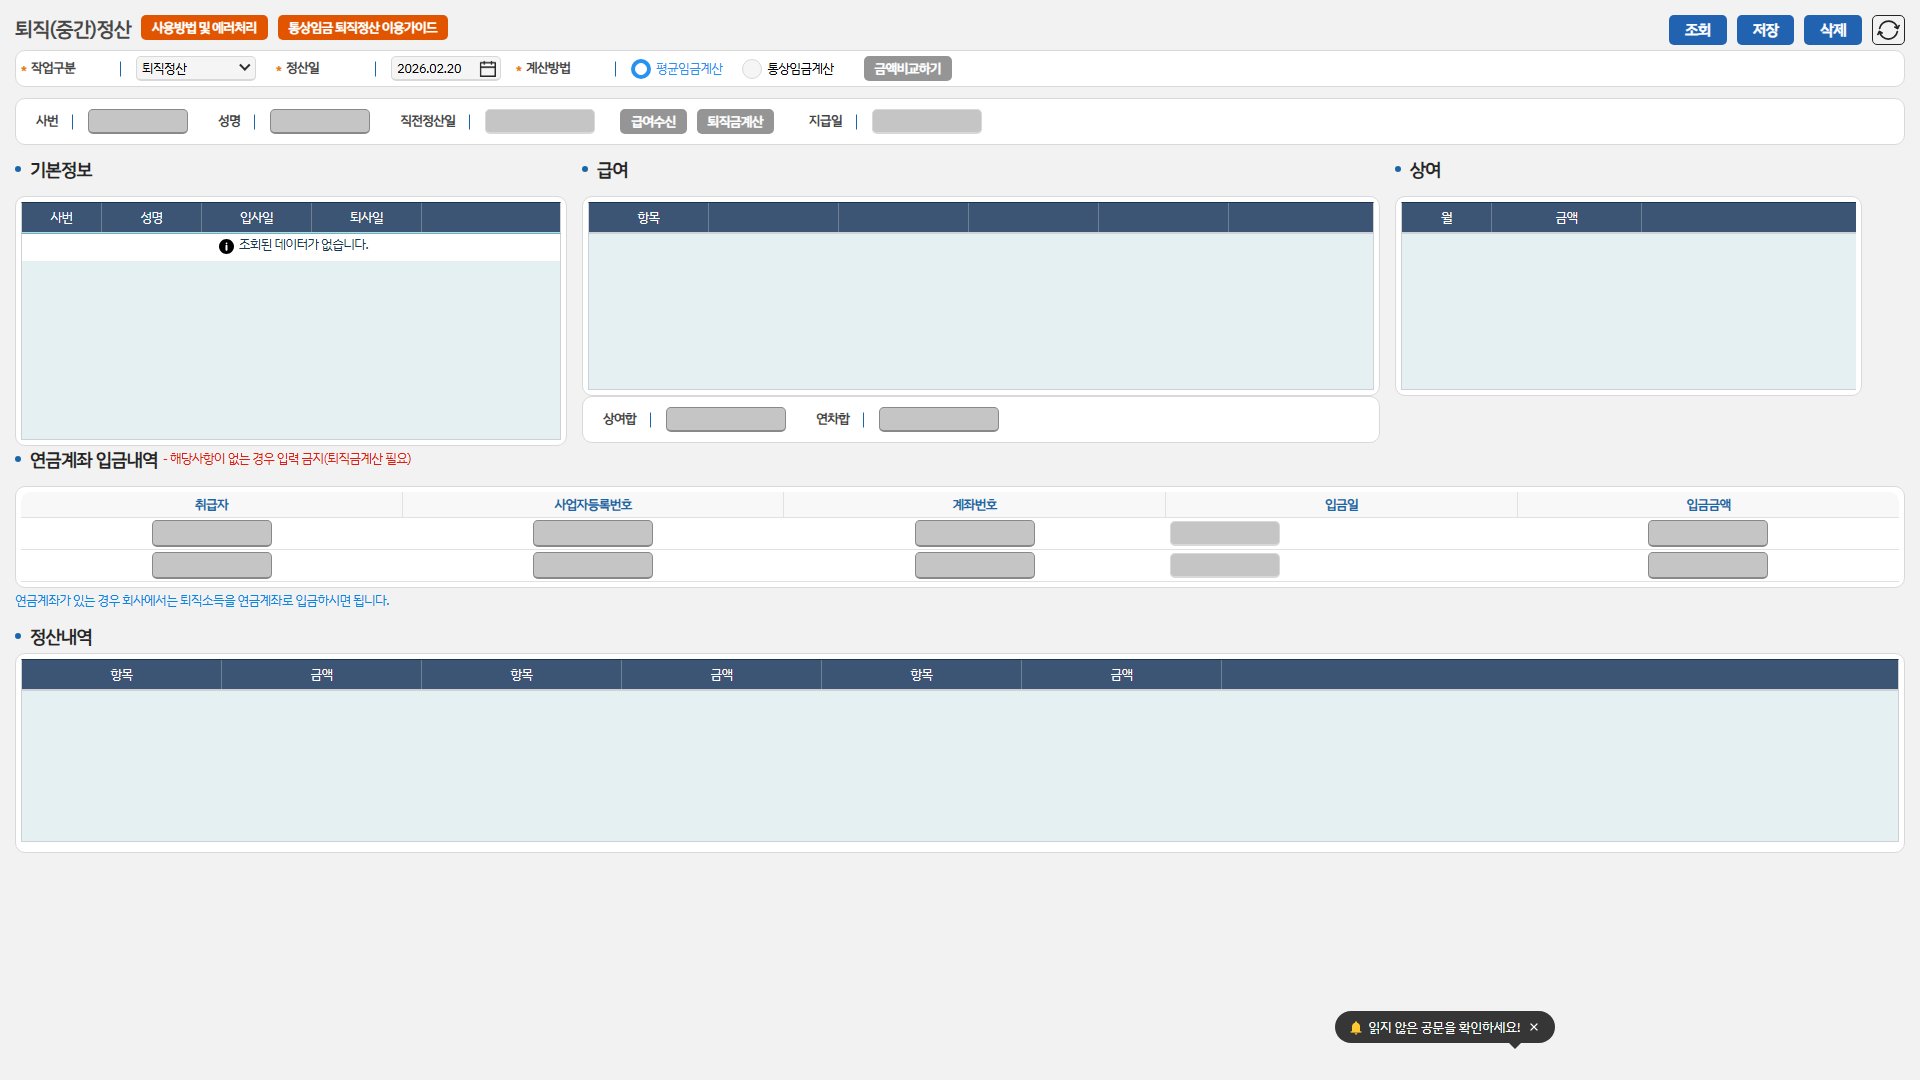Click the info icon in 기본정보 table
The image size is (1920, 1080).
[x=226, y=246]
